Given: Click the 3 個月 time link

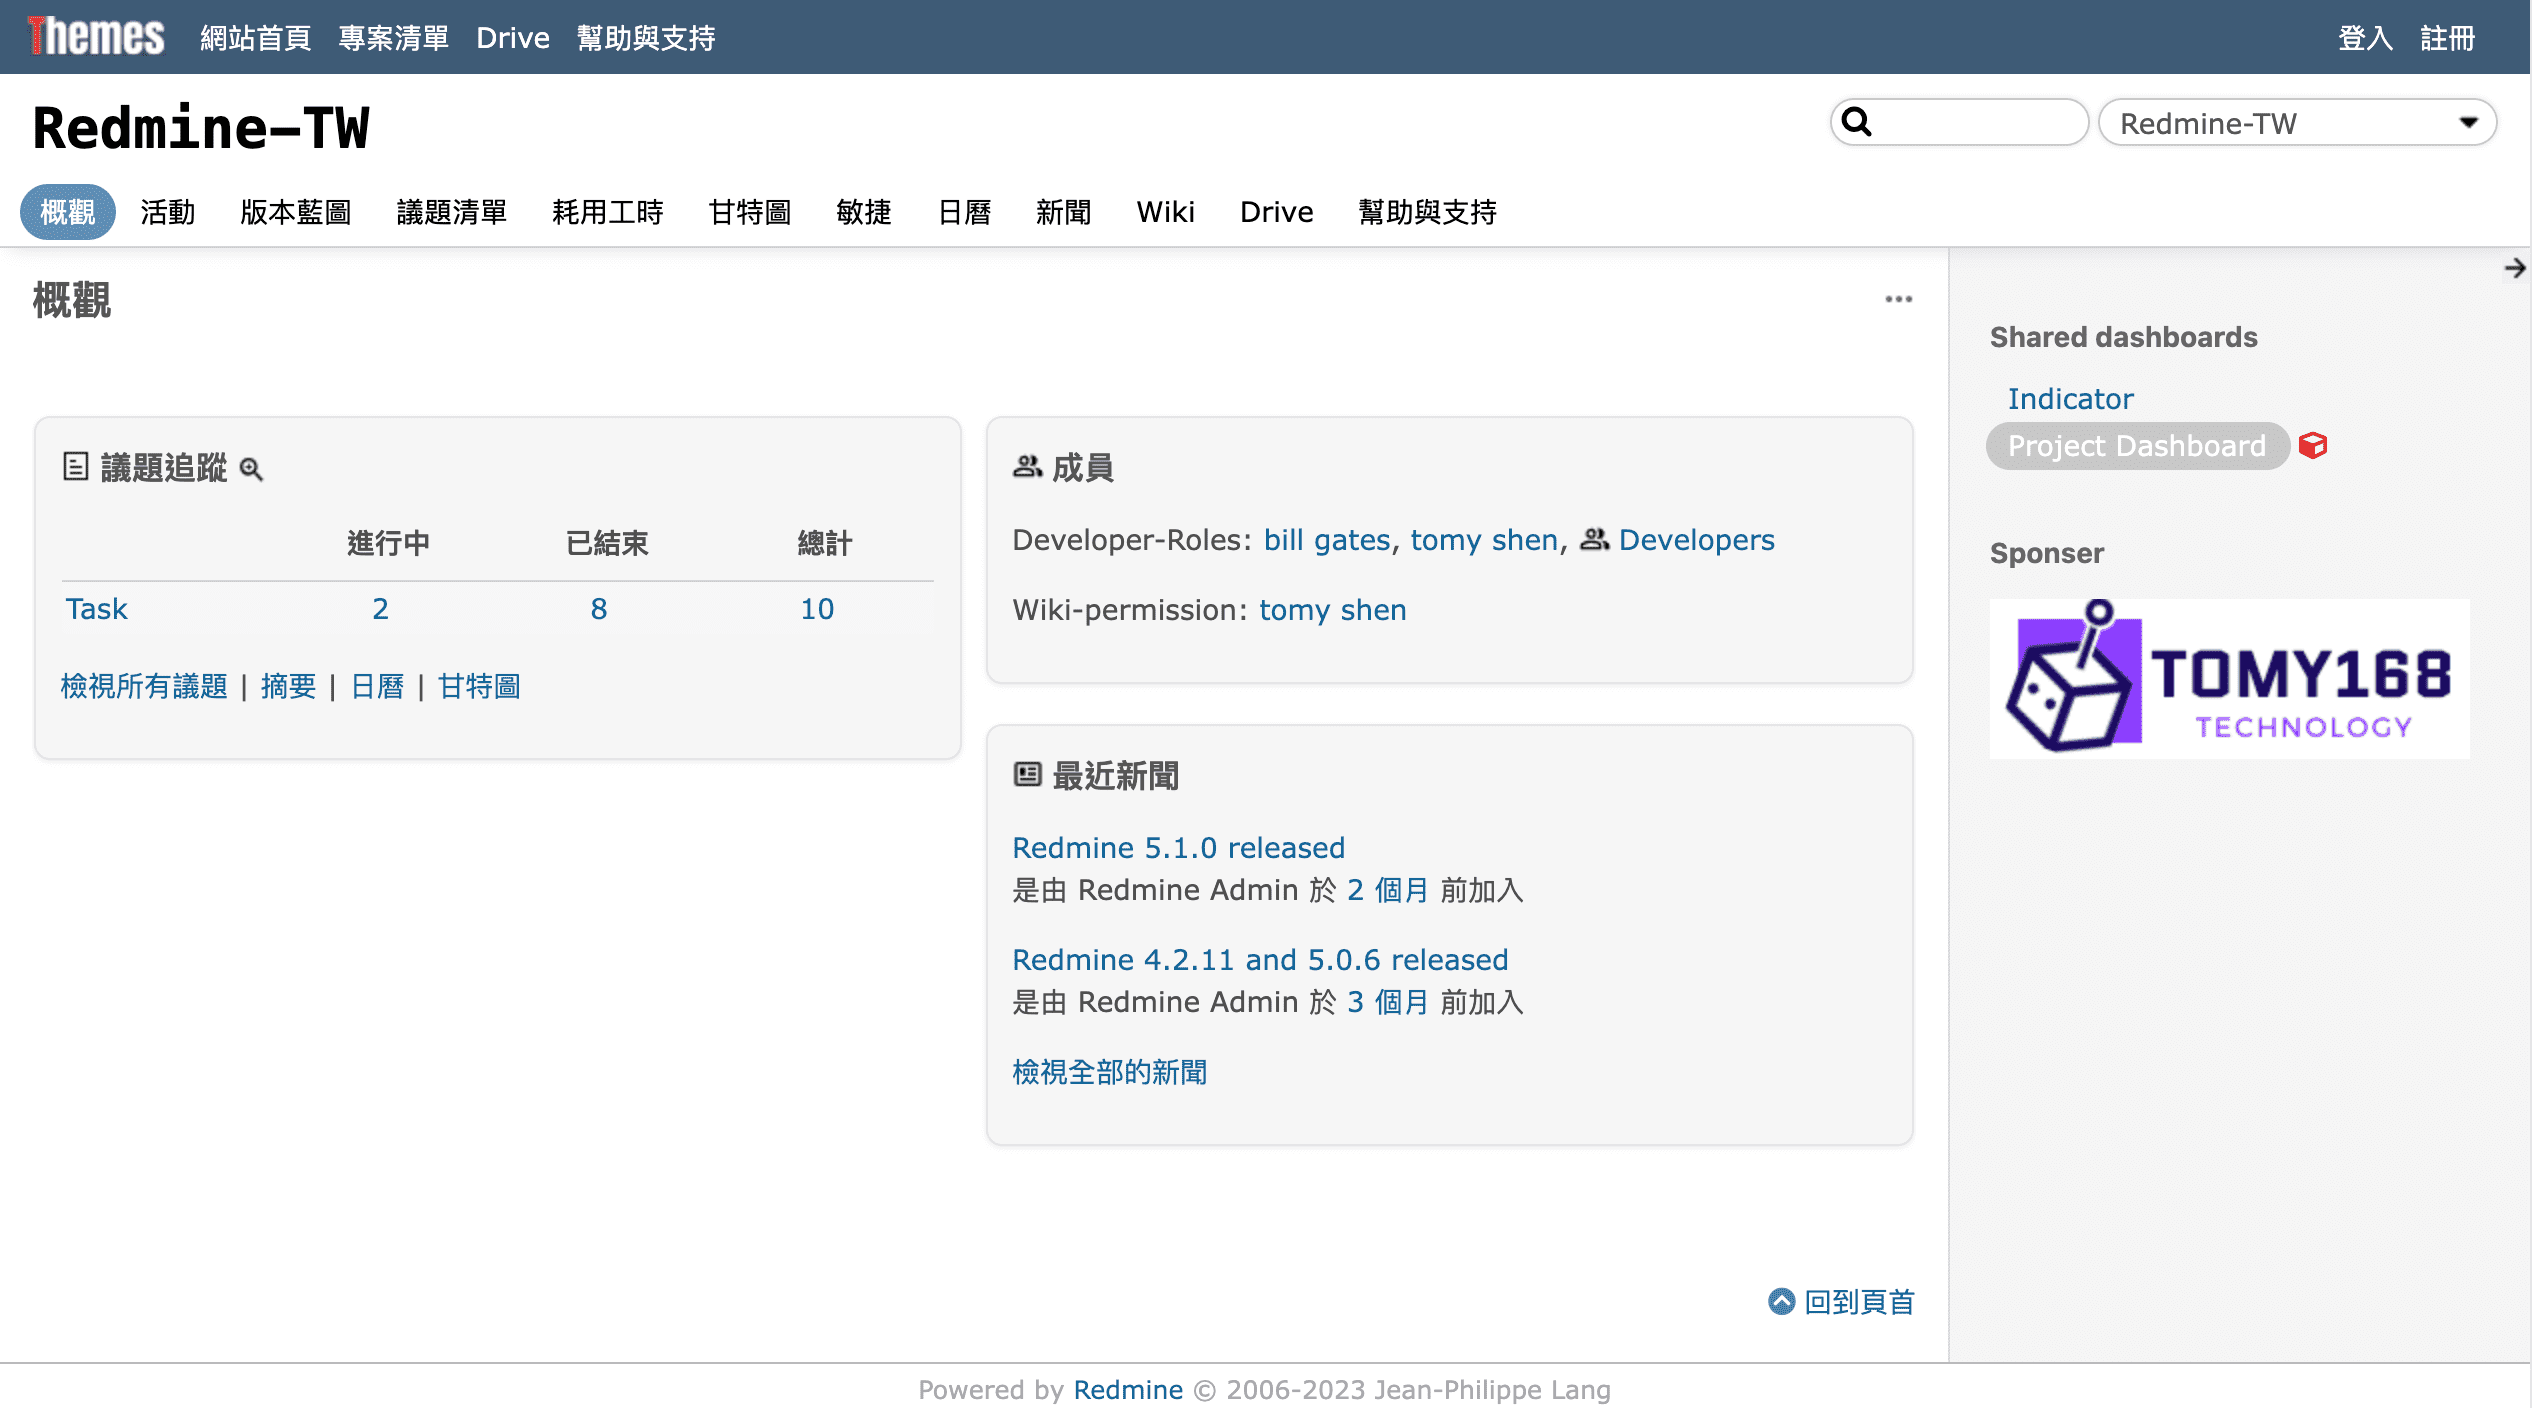Looking at the screenshot, I should (x=1388, y=1002).
